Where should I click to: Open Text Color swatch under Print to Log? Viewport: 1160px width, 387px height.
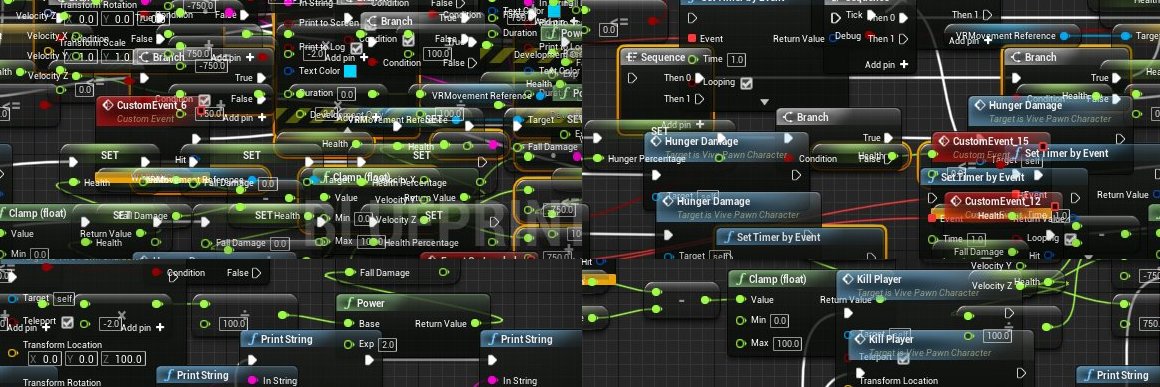tap(350, 71)
